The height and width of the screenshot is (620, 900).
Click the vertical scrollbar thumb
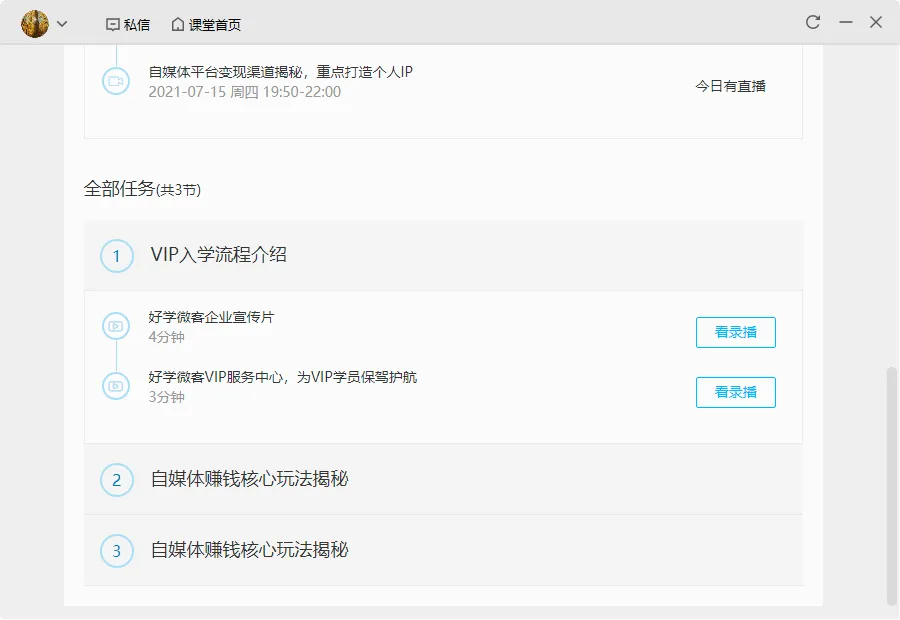891,486
